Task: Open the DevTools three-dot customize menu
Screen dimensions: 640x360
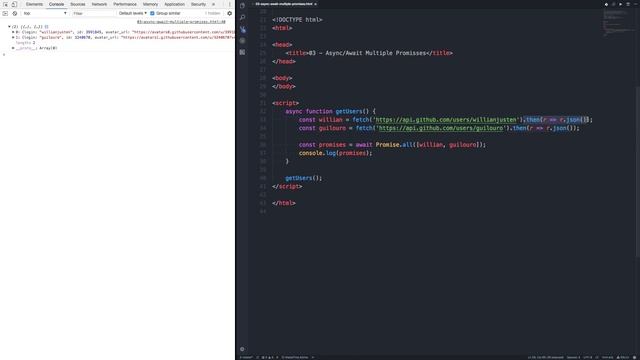Action: click(229, 4)
